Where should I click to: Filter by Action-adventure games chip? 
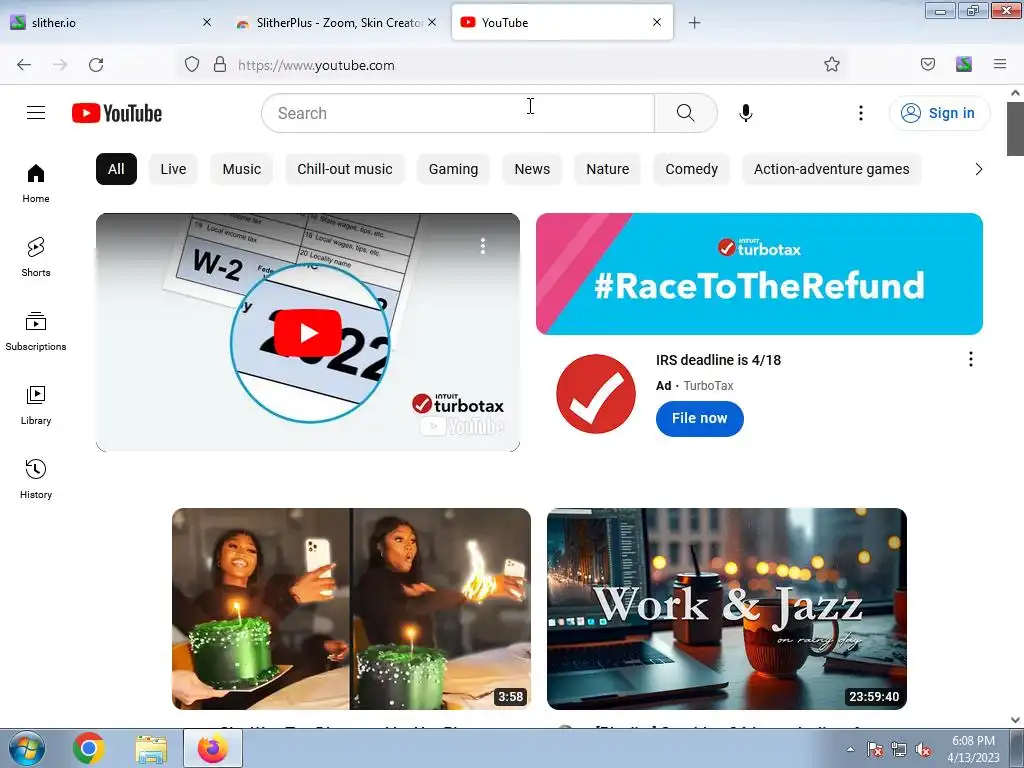point(831,169)
